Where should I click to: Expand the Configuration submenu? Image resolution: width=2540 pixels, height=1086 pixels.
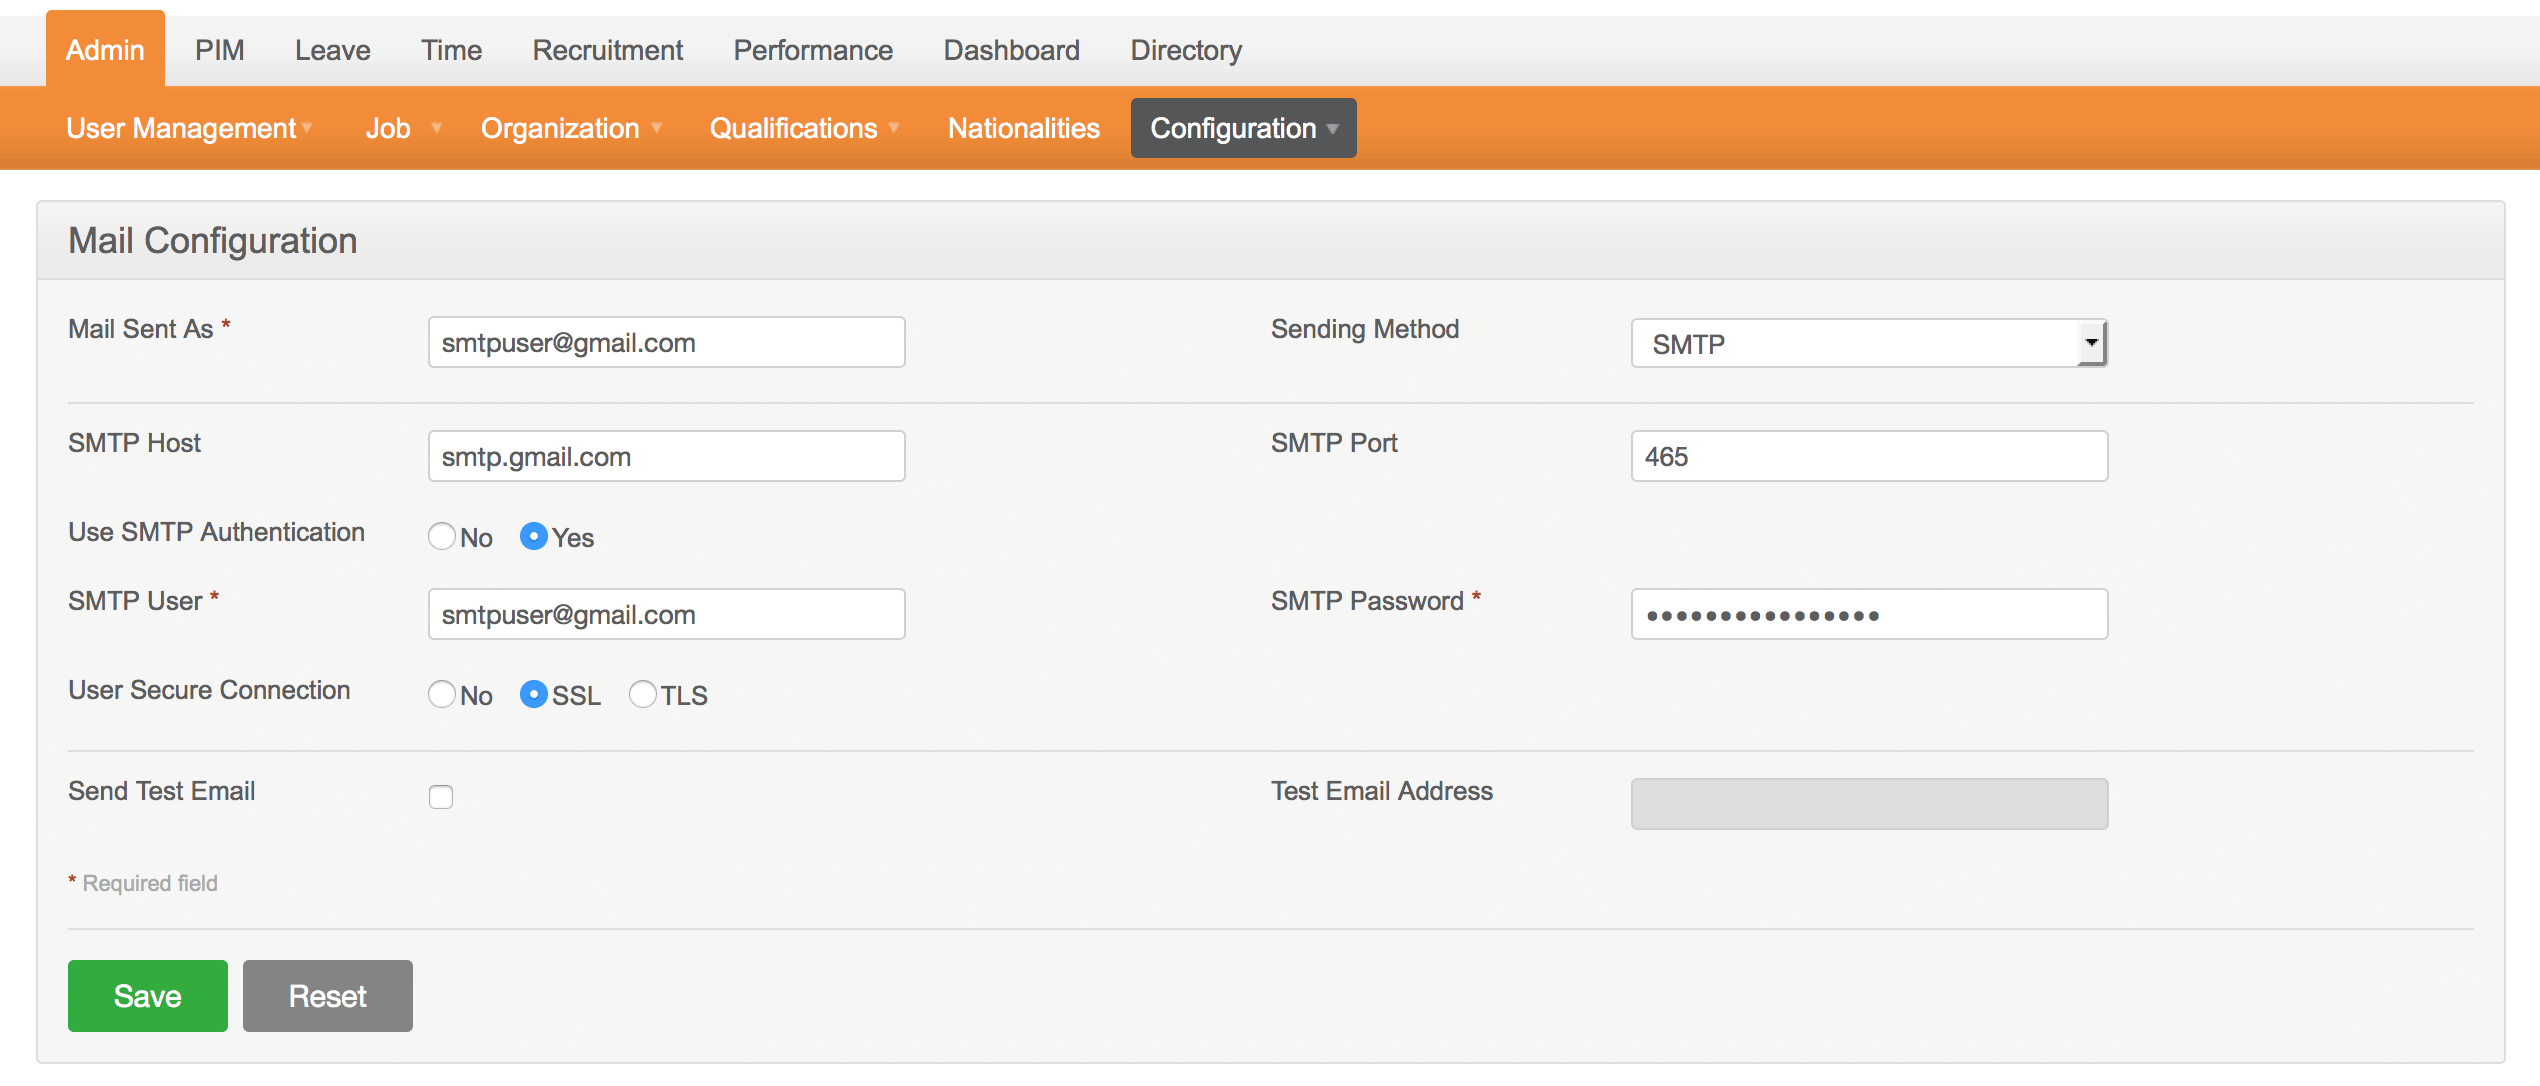[x=1243, y=129]
